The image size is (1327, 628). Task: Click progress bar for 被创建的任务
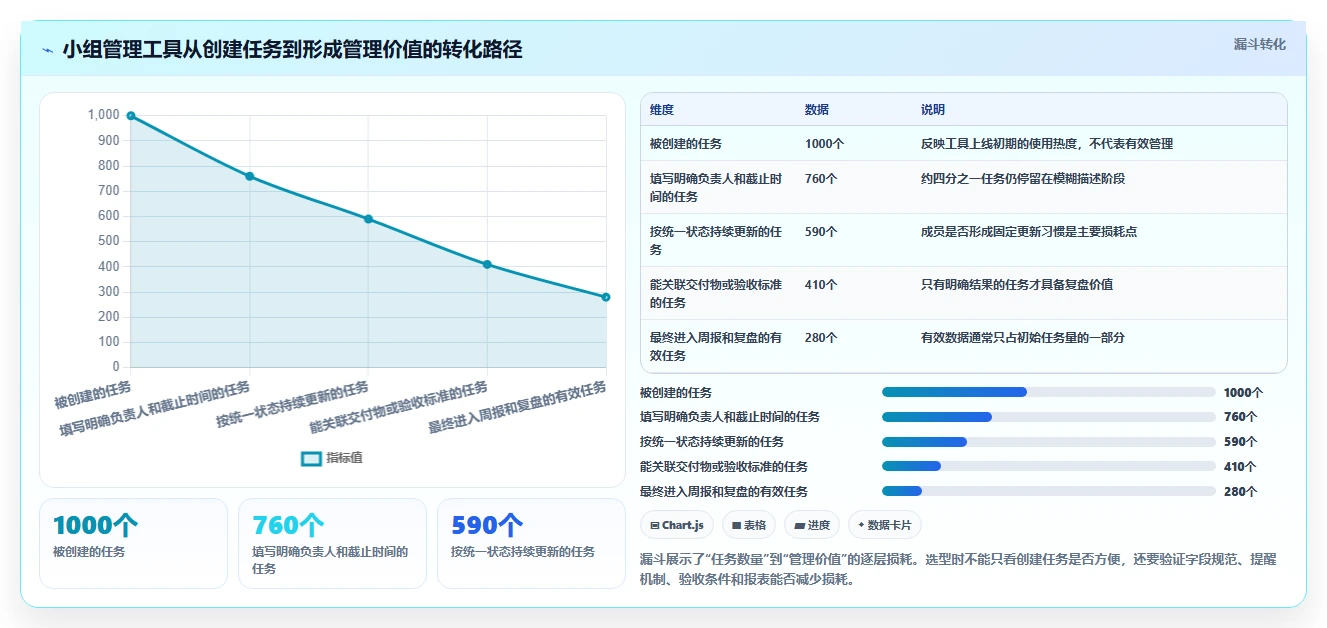(x=1049, y=392)
